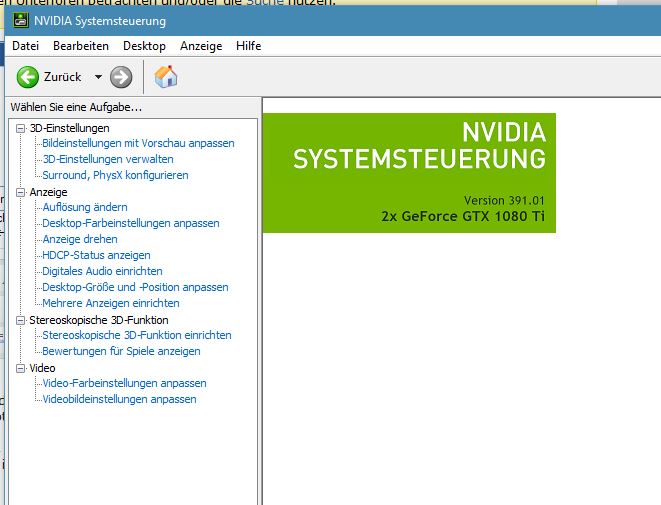Open the Anzeige menu in menu bar
The height and width of the screenshot is (505, 661).
pos(201,46)
